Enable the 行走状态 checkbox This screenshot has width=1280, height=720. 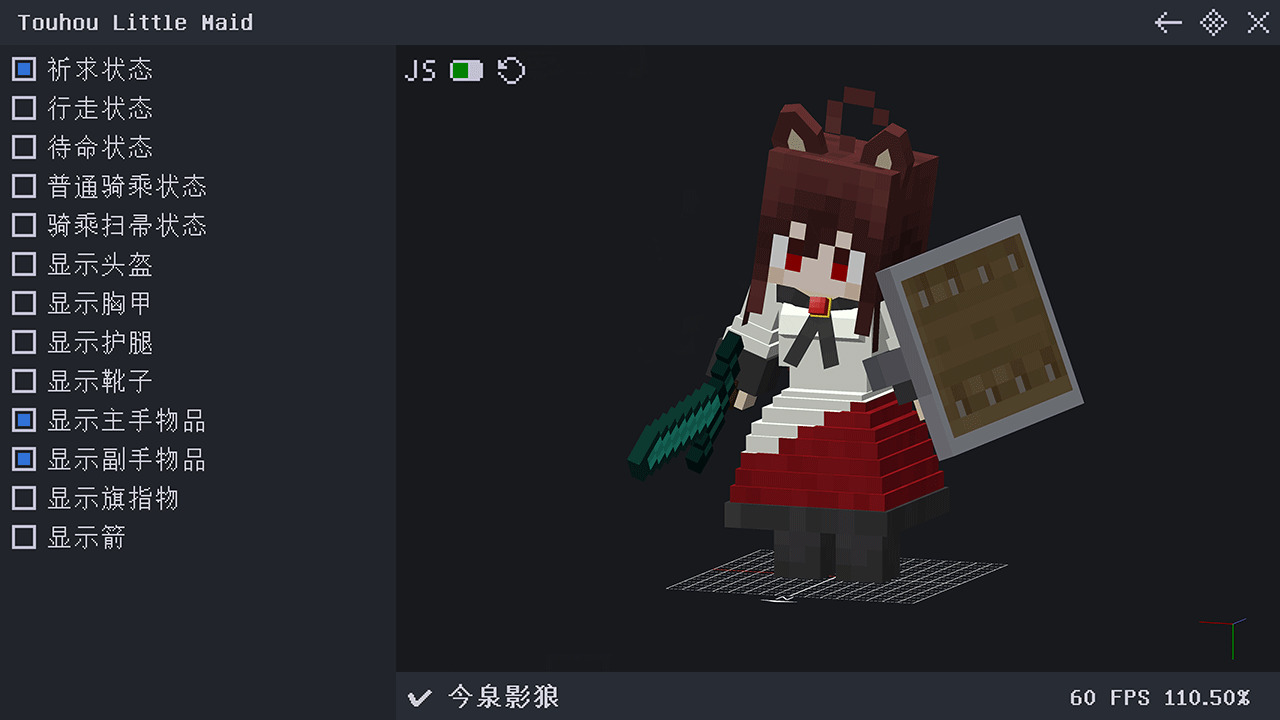(24, 108)
